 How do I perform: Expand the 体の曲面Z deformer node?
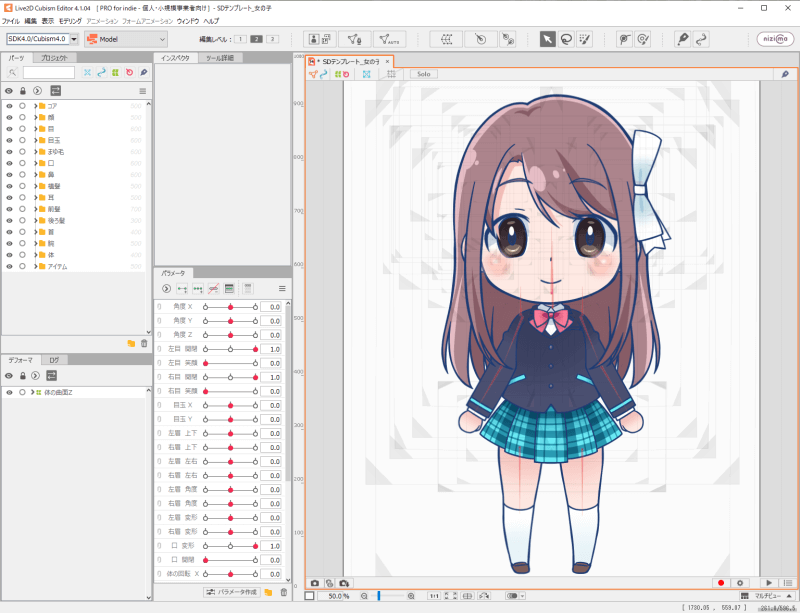[32, 393]
